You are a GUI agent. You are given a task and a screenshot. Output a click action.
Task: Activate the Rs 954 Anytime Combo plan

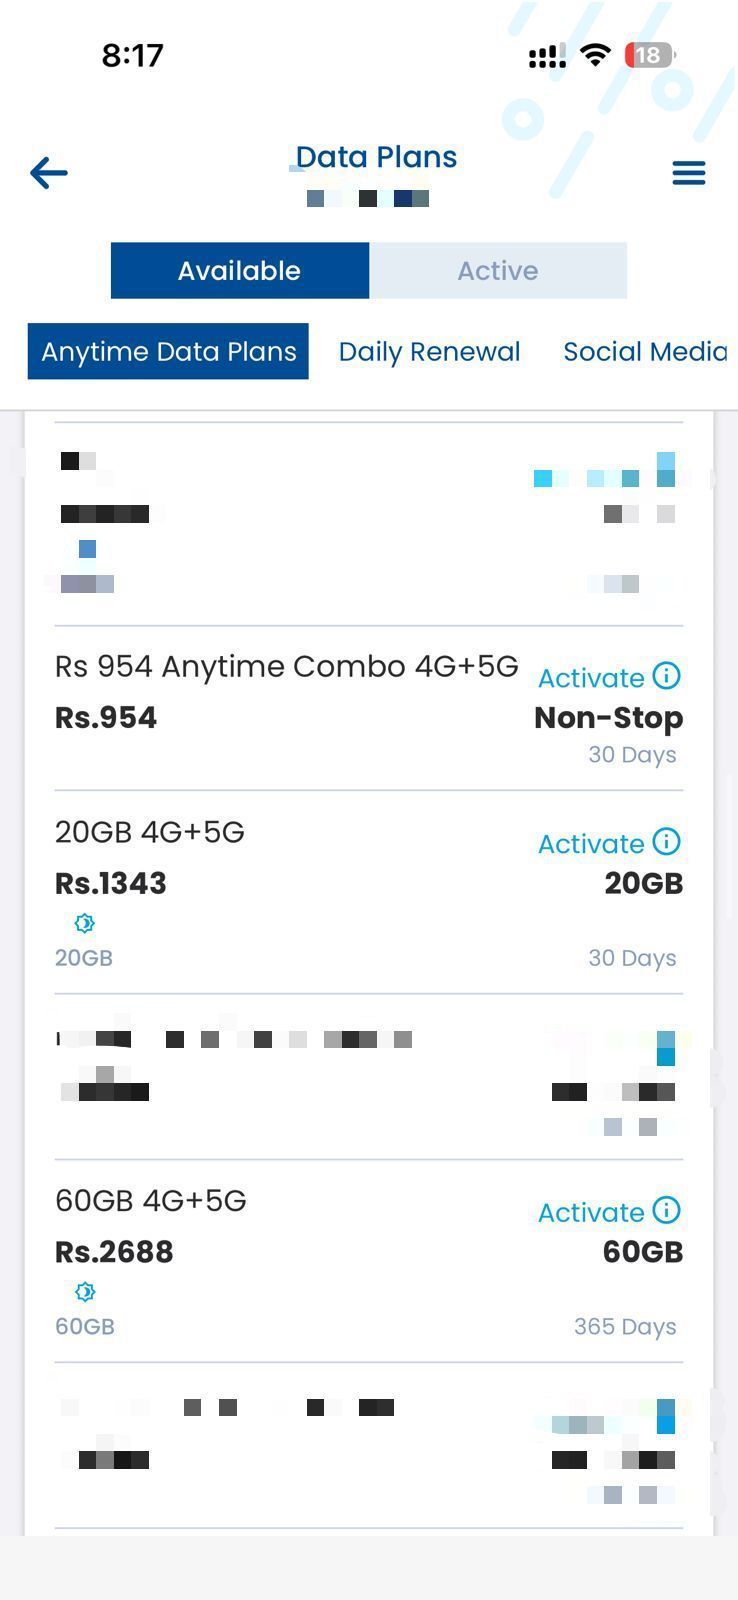[591, 678]
